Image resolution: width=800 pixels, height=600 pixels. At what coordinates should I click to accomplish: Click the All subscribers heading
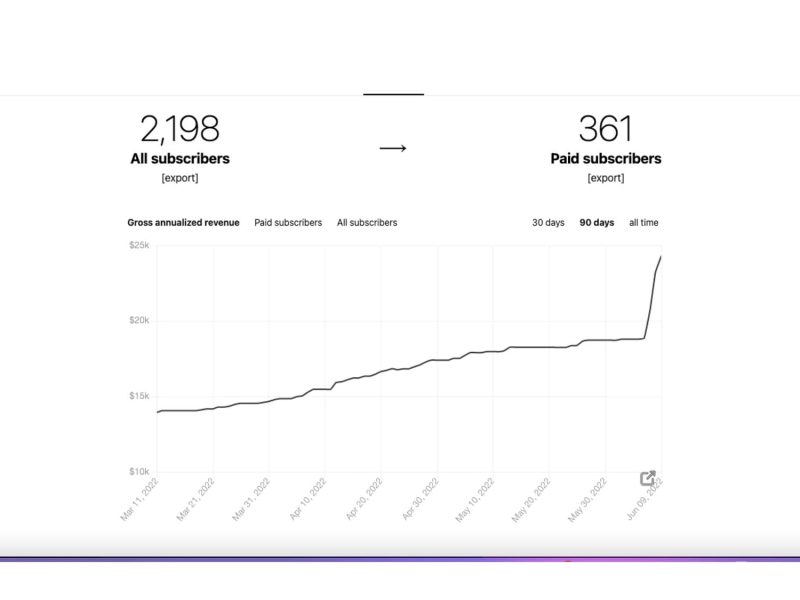pyautogui.click(x=180, y=159)
